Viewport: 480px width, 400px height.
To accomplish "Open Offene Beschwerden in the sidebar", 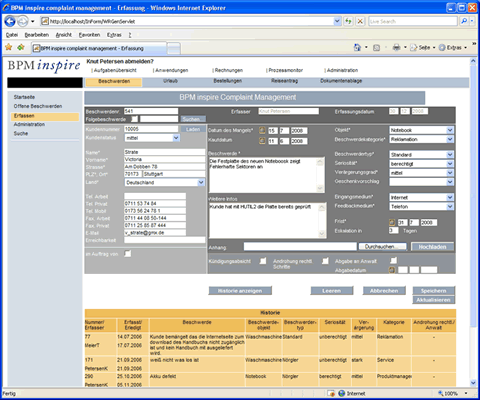I will (38, 106).
